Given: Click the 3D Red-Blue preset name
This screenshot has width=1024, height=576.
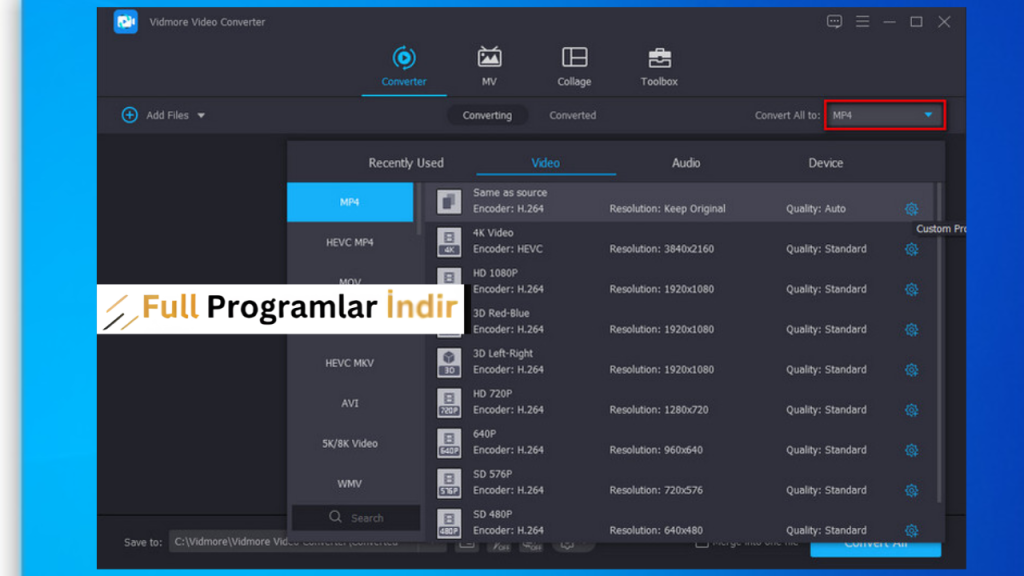Looking at the screenshot, I should click(501, 313).
